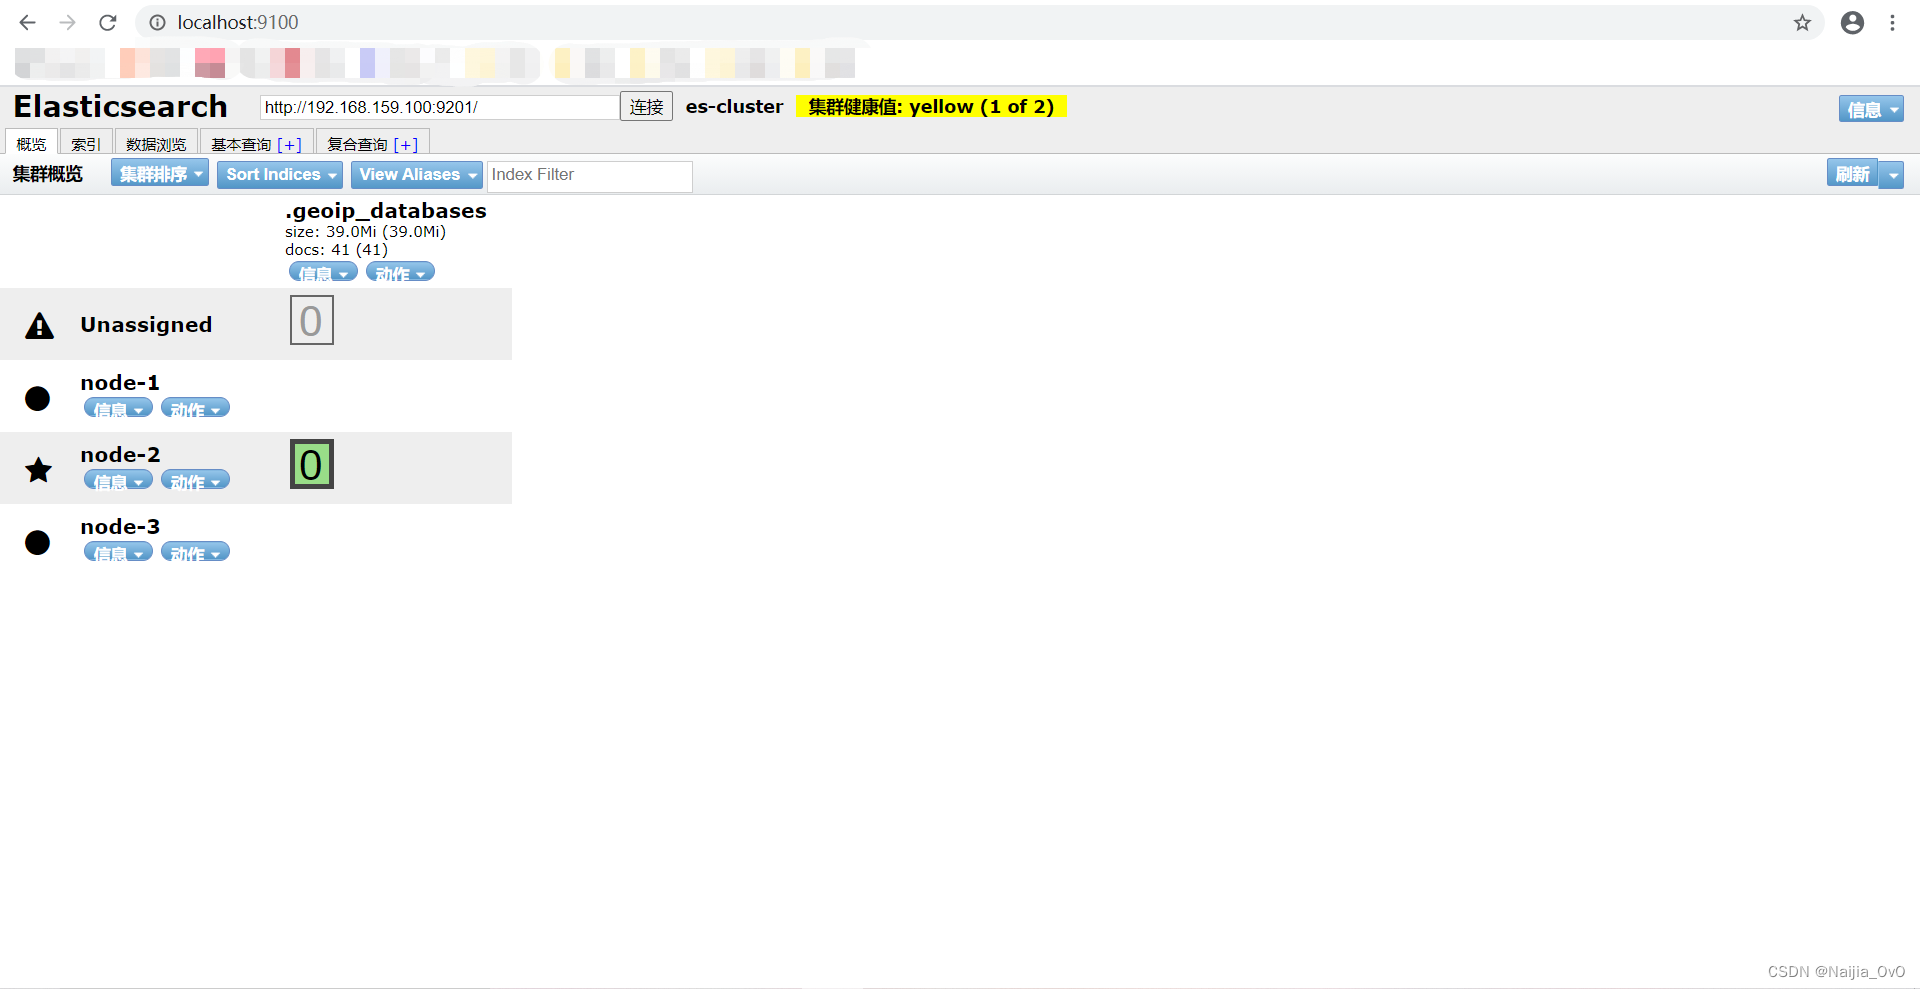The image size is (1920, 989).
Task: Click the yellow cluster health status label
Action: [x=931, y=107]
